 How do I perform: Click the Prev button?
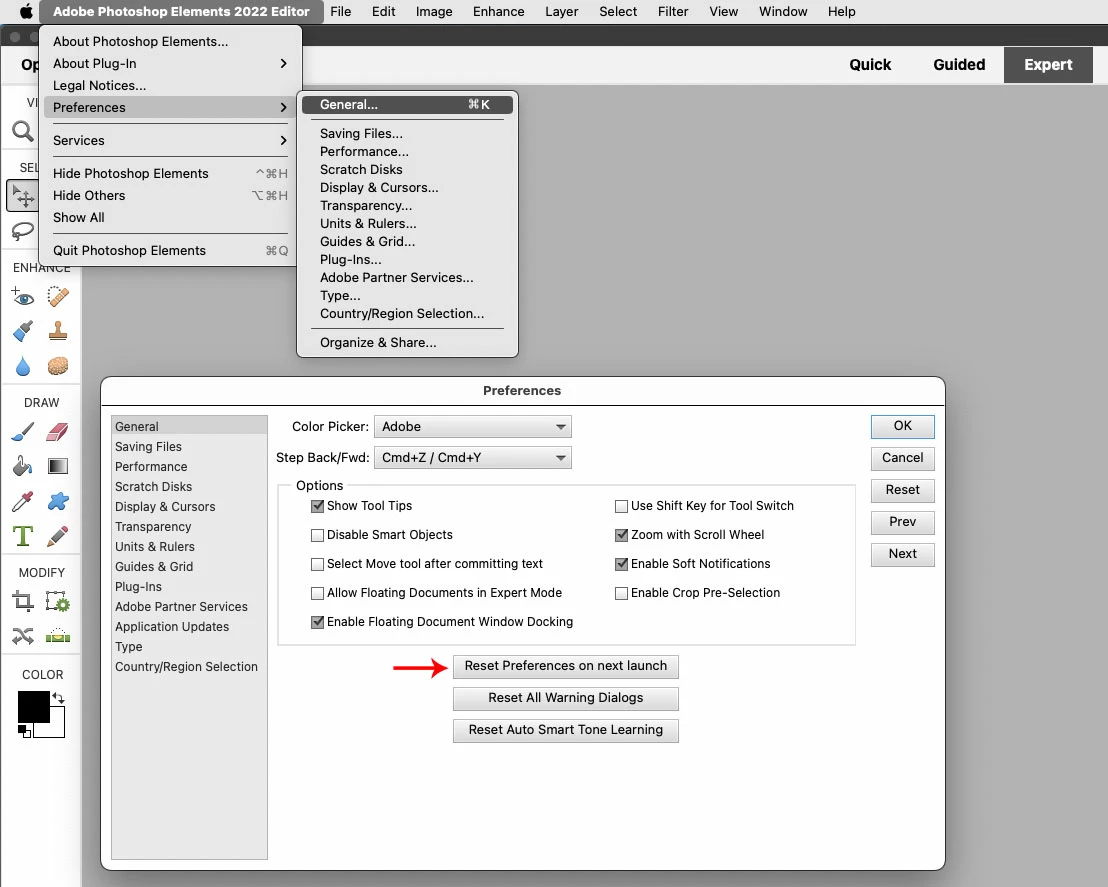click(902, 522)
